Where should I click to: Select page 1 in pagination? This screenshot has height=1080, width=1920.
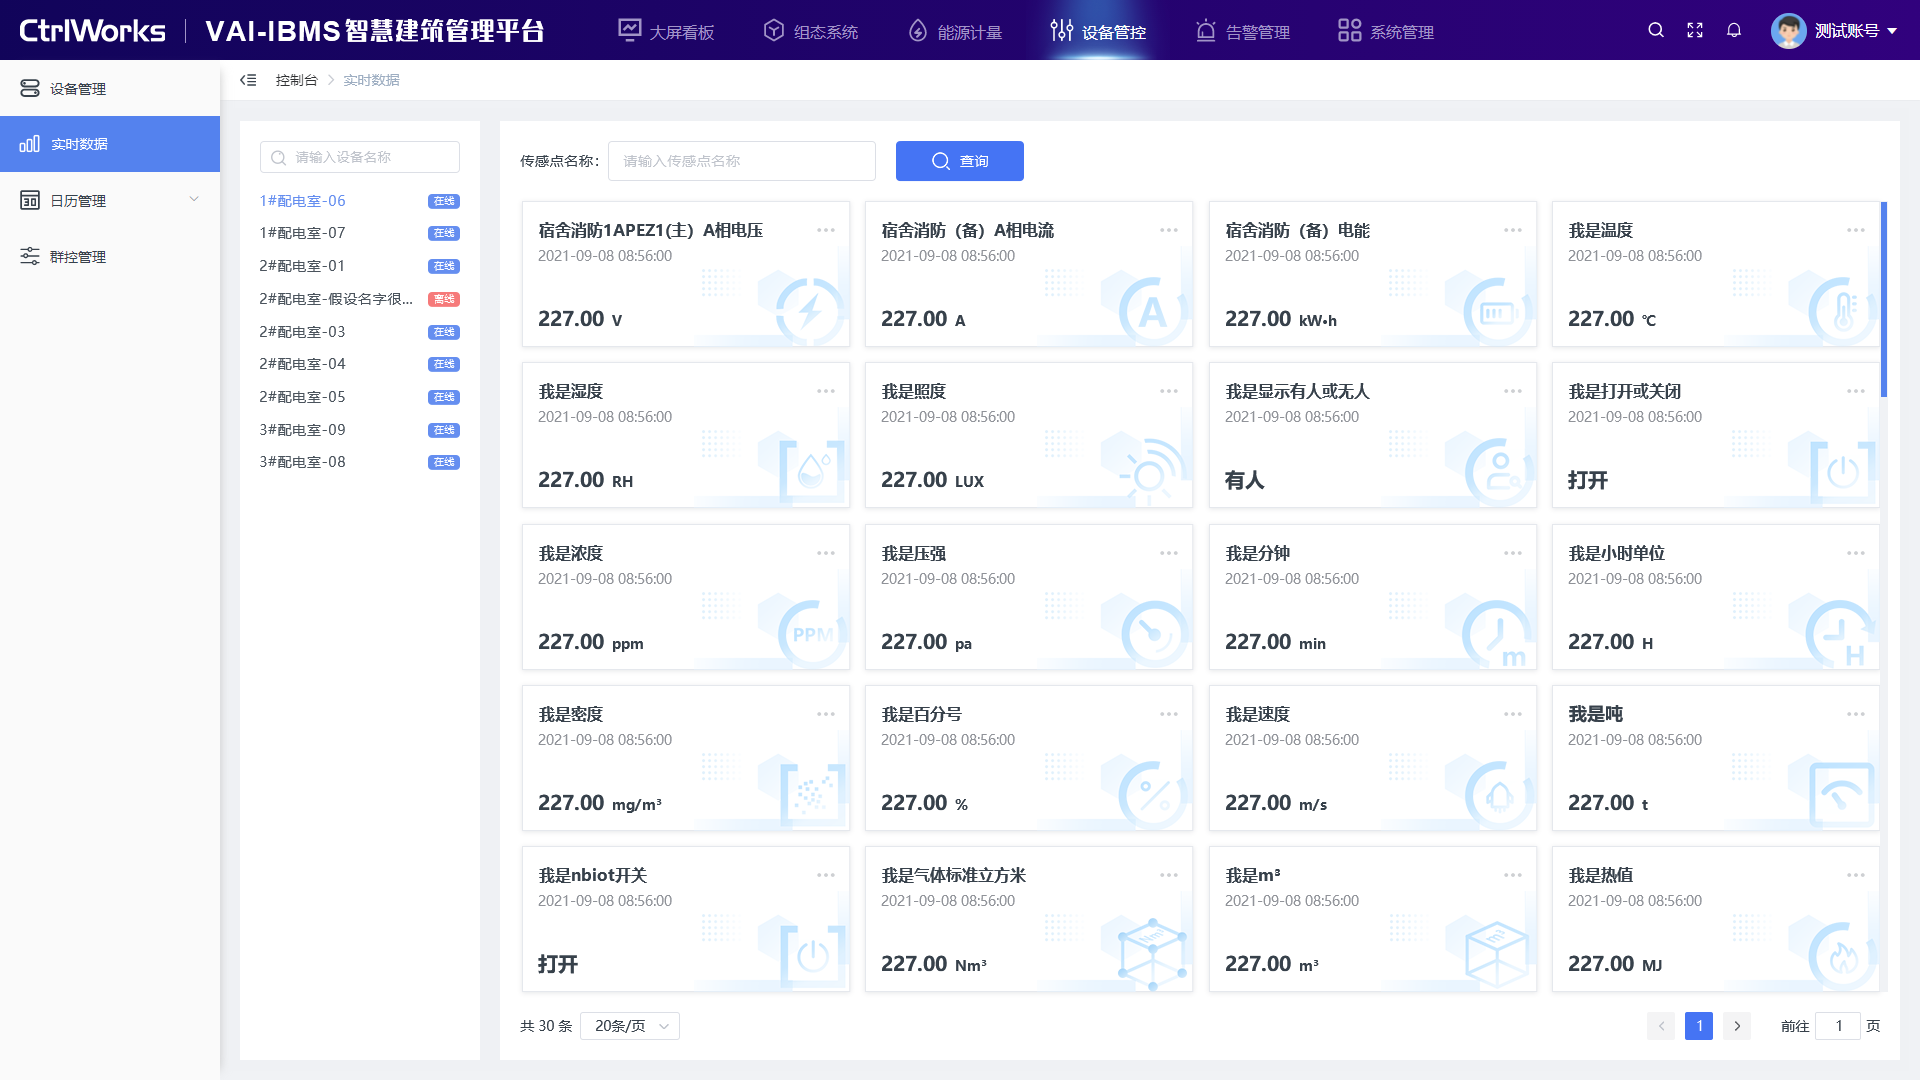click(1699, 1026)
